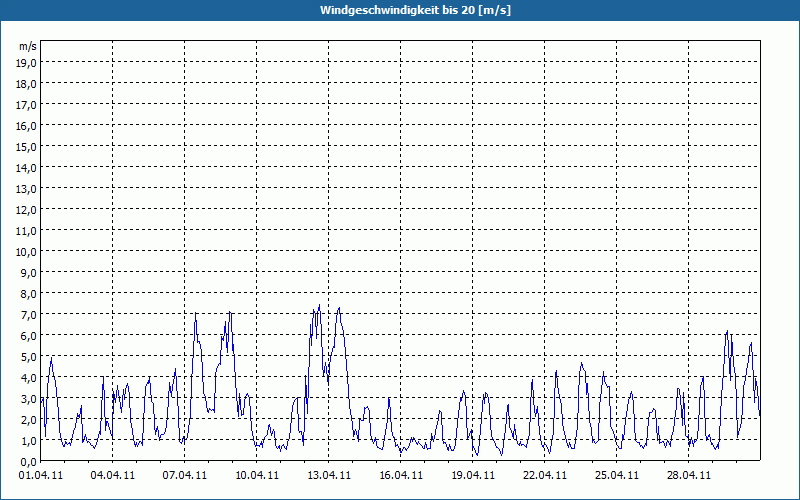The height and width of the screenshot is (500, 800).
Task: Click the y-axis label 1,0
Action: coord(29,441)
